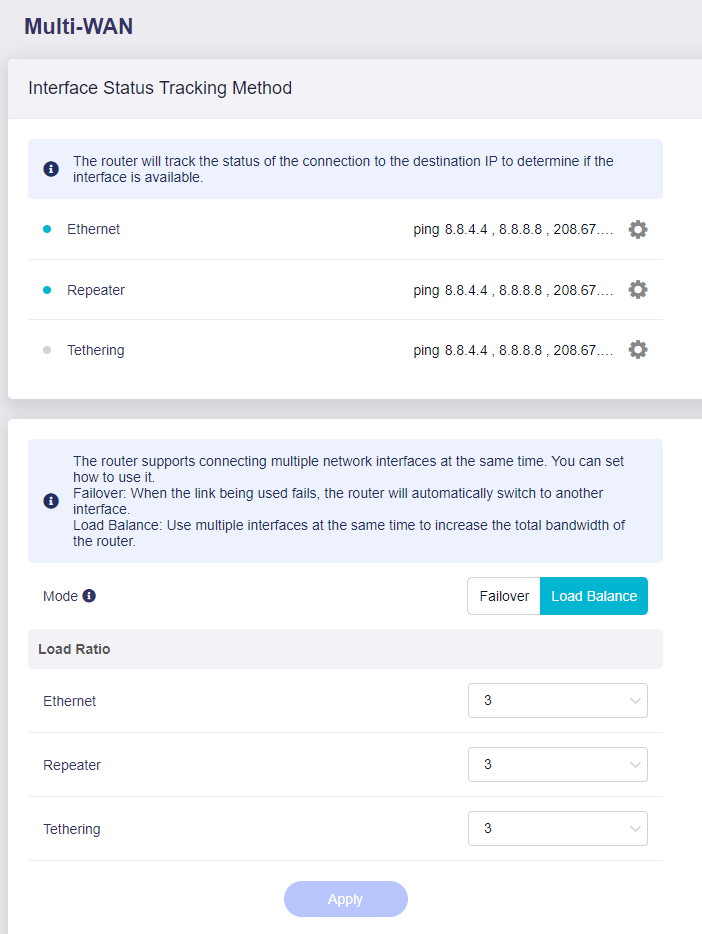Open the Ethernet load ratio dropdown
This screenshot has height=934, width=702.
pyautogui.click(x=557, y=700)
